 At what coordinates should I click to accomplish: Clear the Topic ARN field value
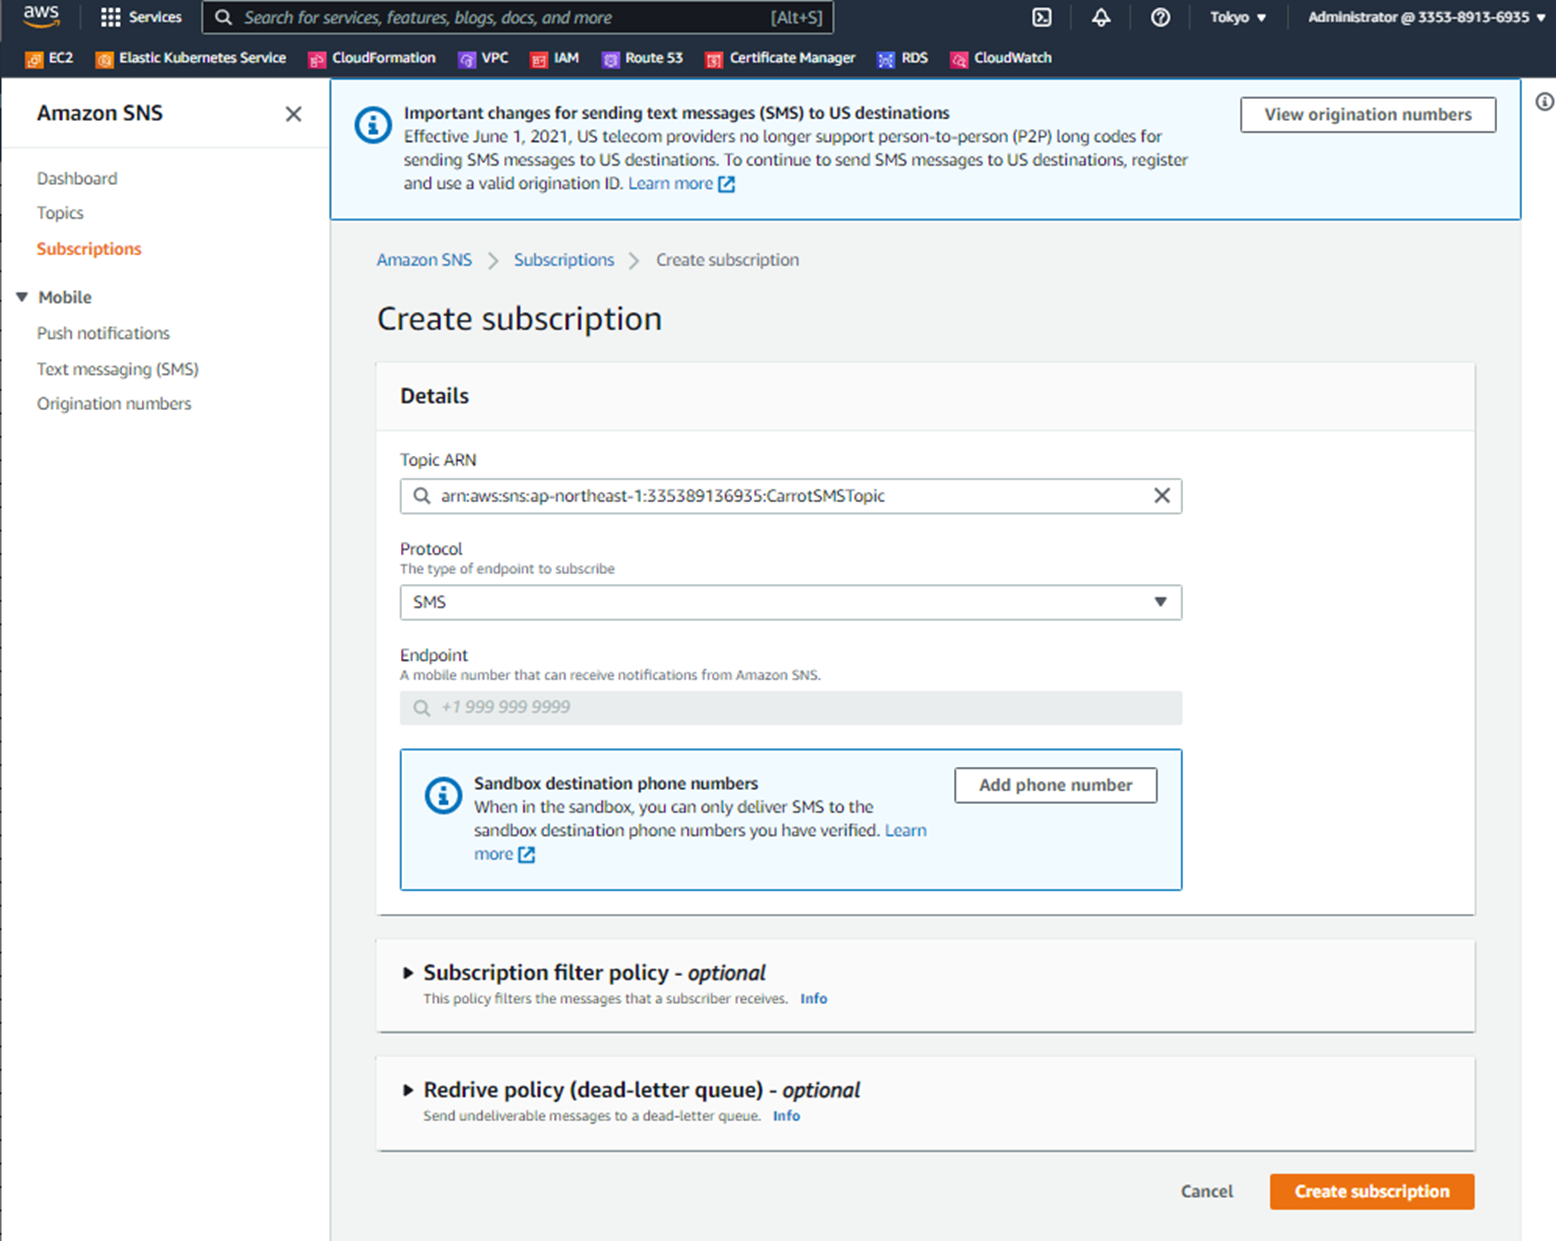tap(1161, 496)
